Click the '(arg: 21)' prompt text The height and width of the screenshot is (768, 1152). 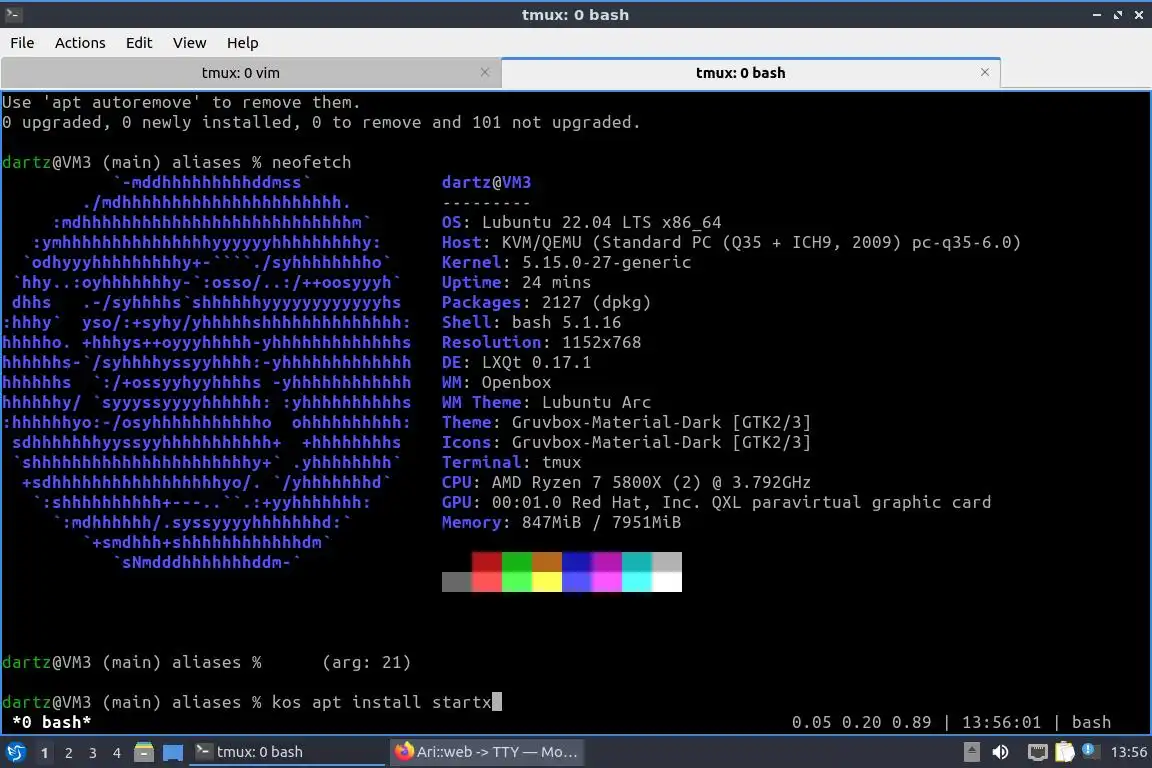366,662
